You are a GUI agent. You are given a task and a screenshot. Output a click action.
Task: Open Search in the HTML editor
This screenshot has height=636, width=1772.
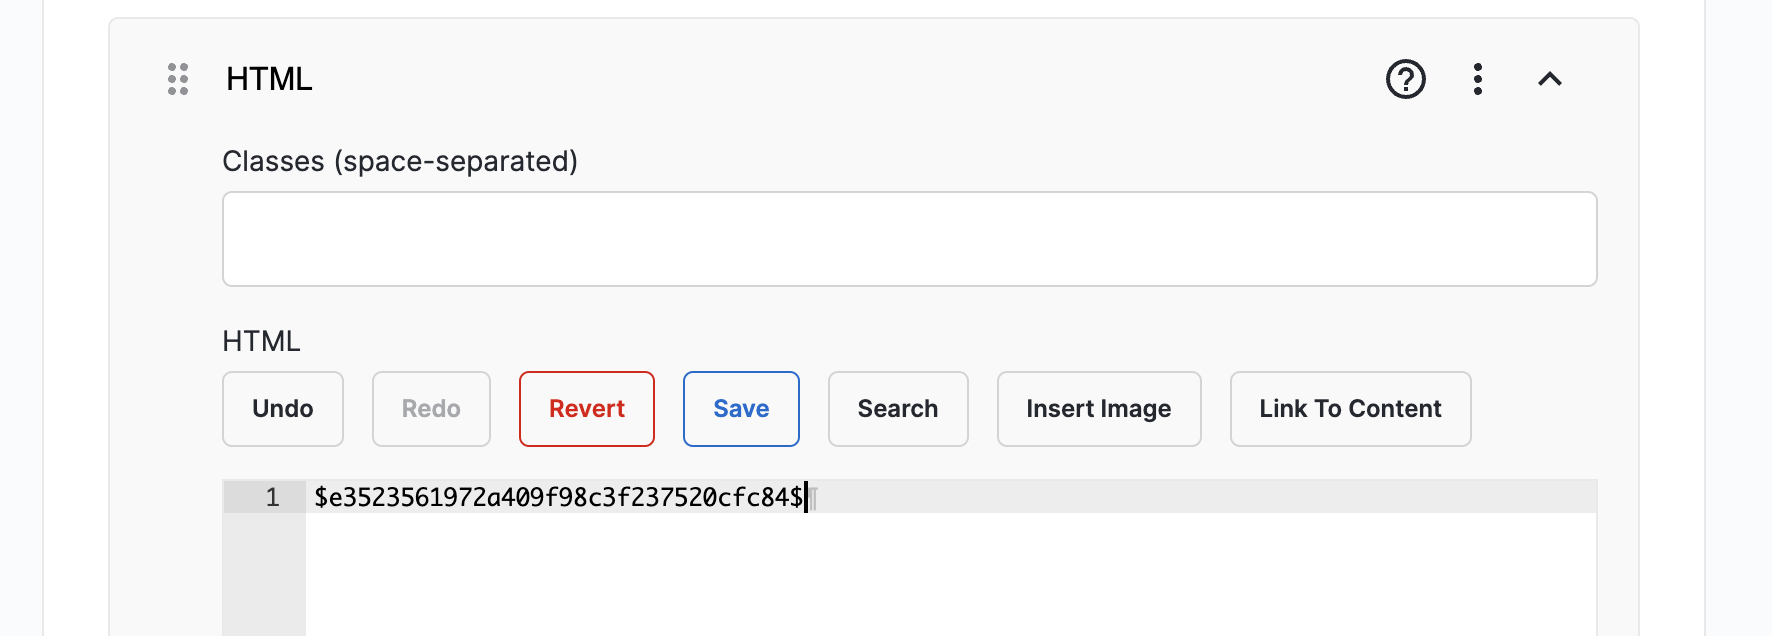(897, 409)
